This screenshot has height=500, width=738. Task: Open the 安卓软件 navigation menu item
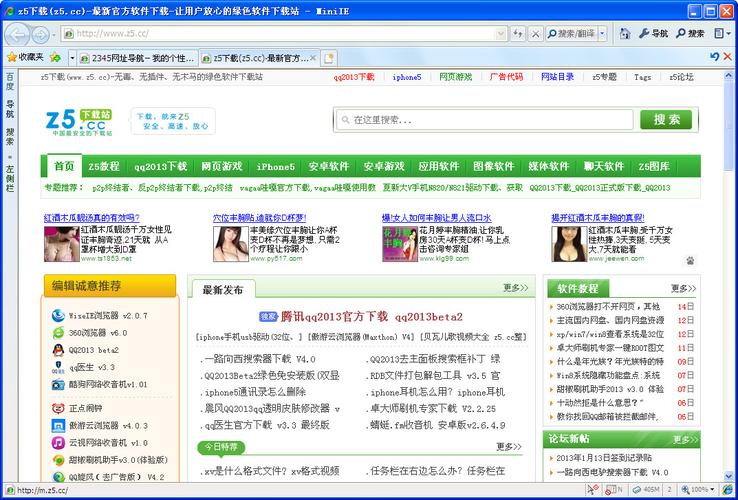click(x=329, y=166)
